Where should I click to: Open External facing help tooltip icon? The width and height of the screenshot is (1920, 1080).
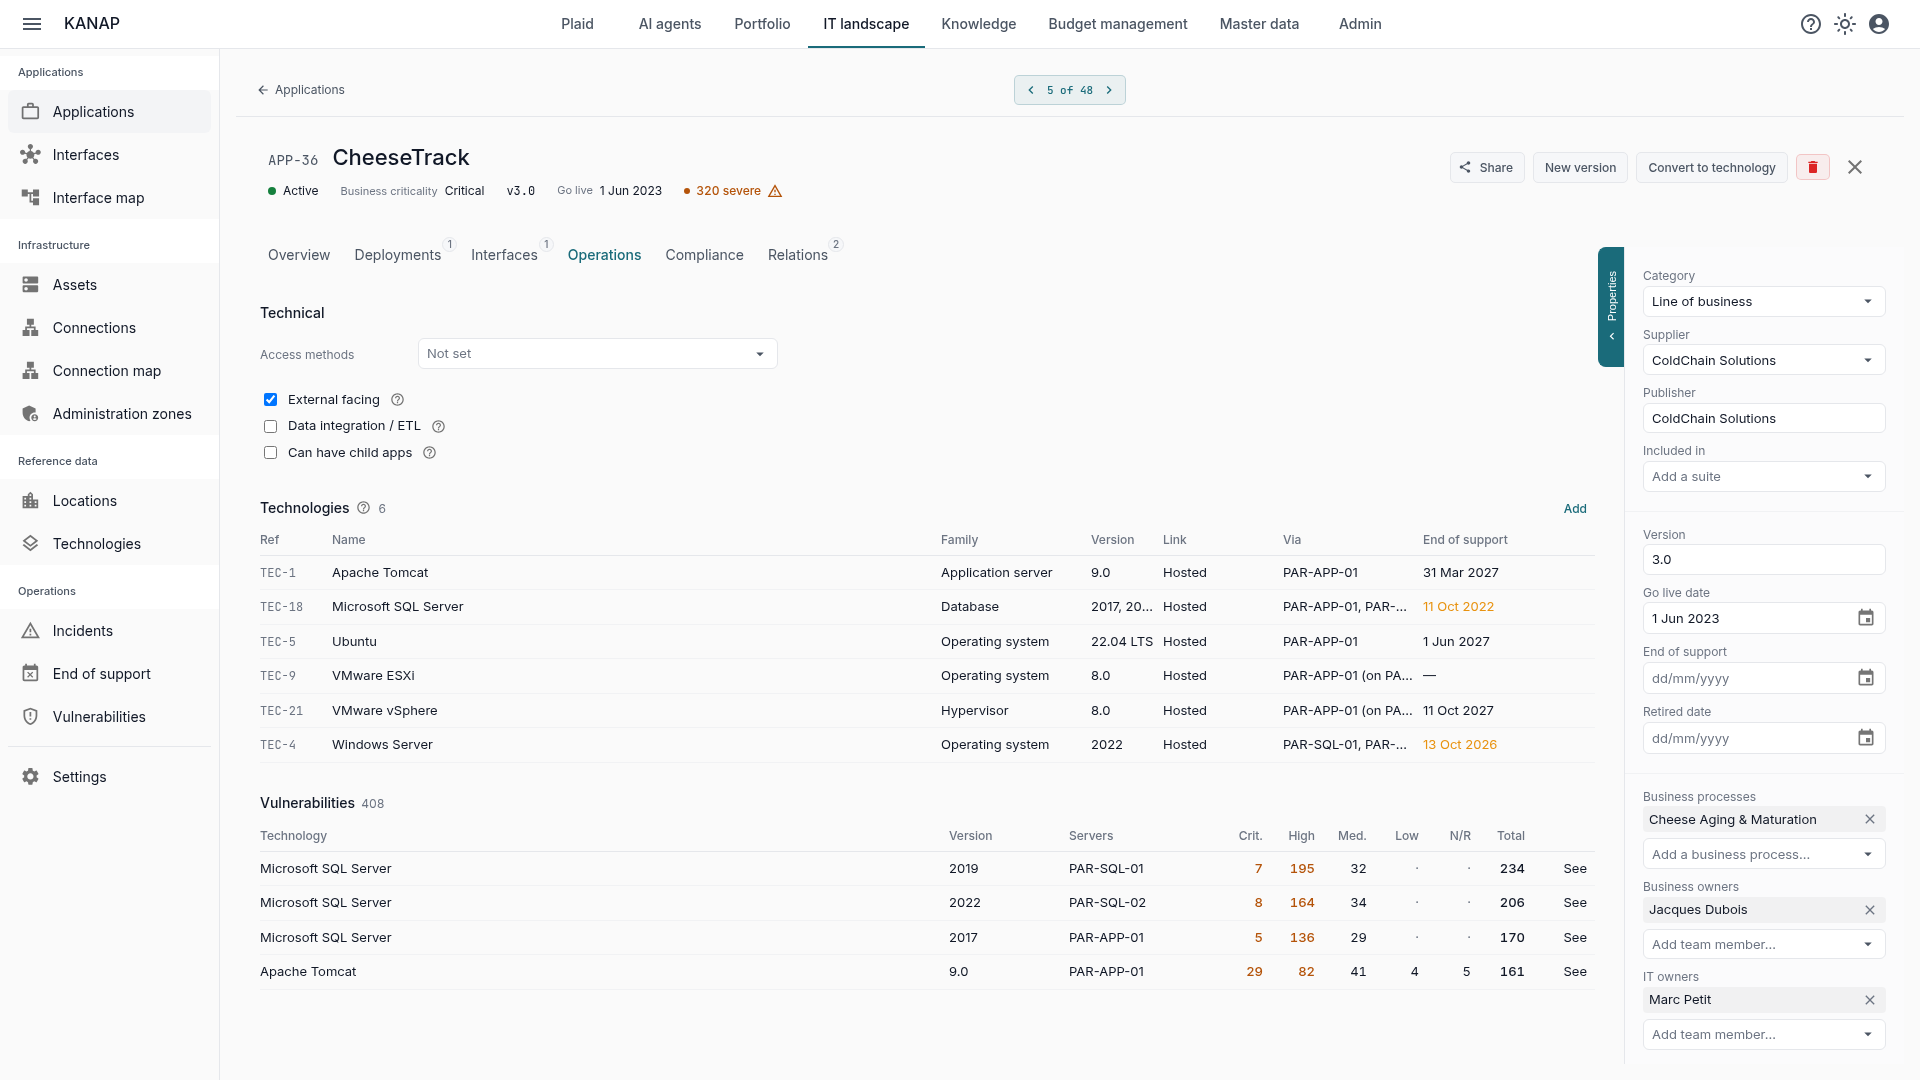[x=397, y=400]
